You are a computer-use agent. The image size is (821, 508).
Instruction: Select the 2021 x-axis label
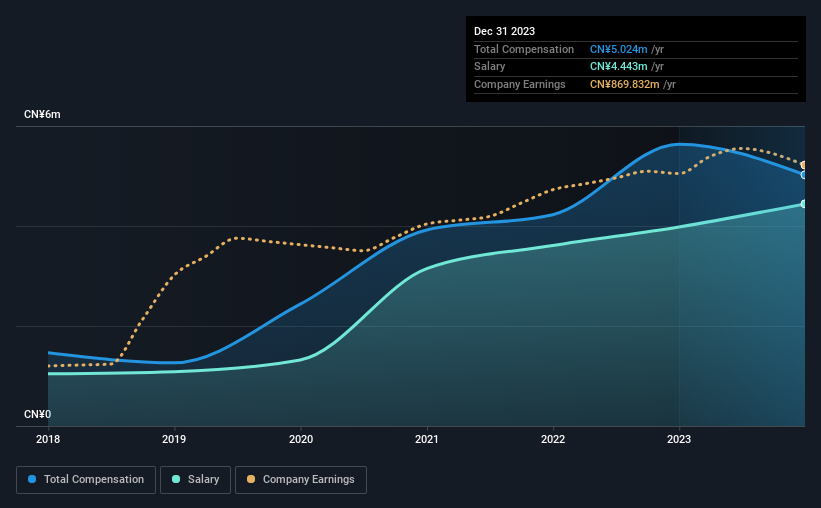point(427,439)
